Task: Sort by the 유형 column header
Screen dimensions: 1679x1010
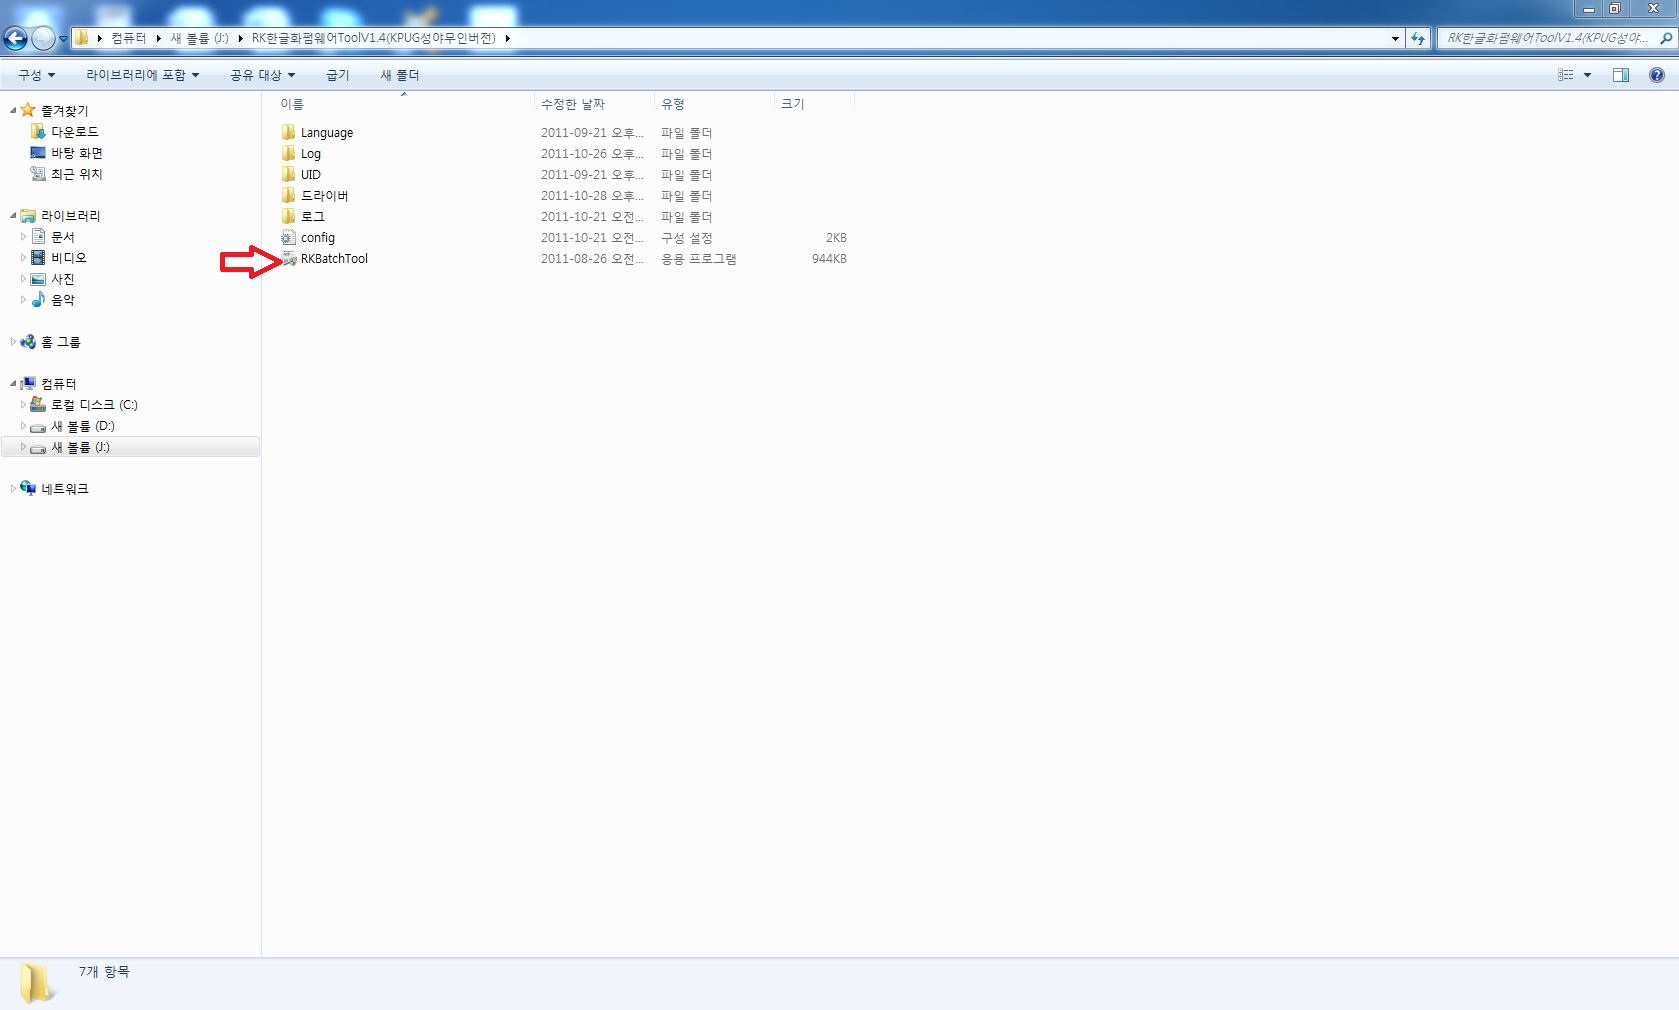Action: [673, 104]
